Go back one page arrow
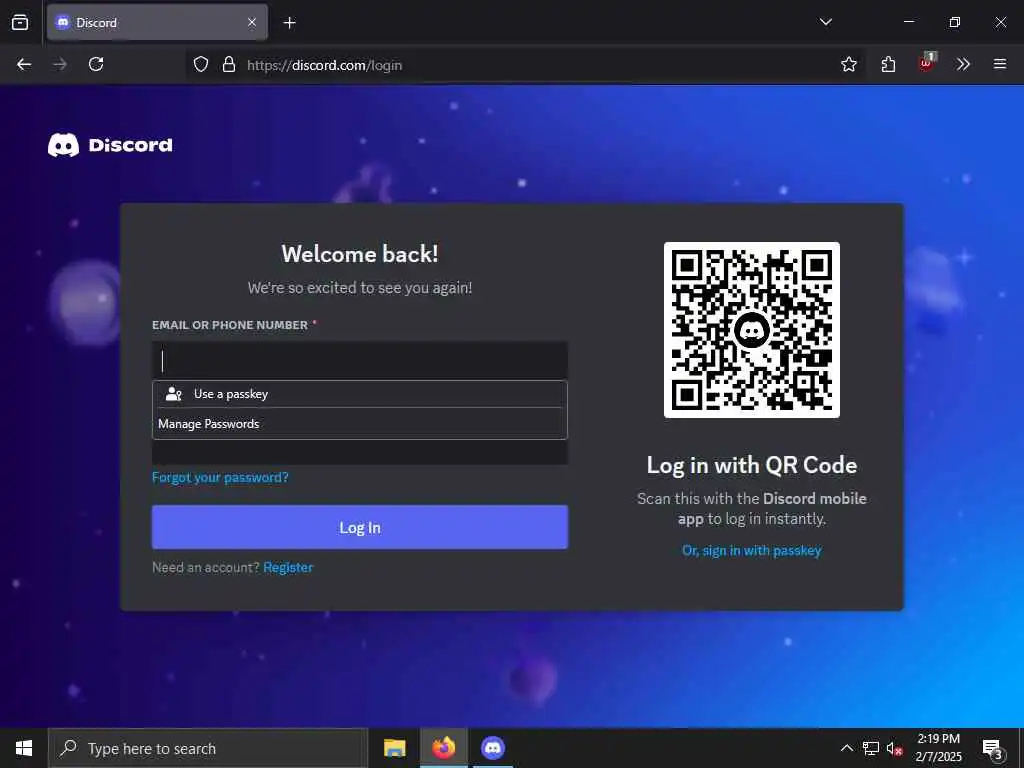This screenshot has width=1024, height=768. point(24,64)
